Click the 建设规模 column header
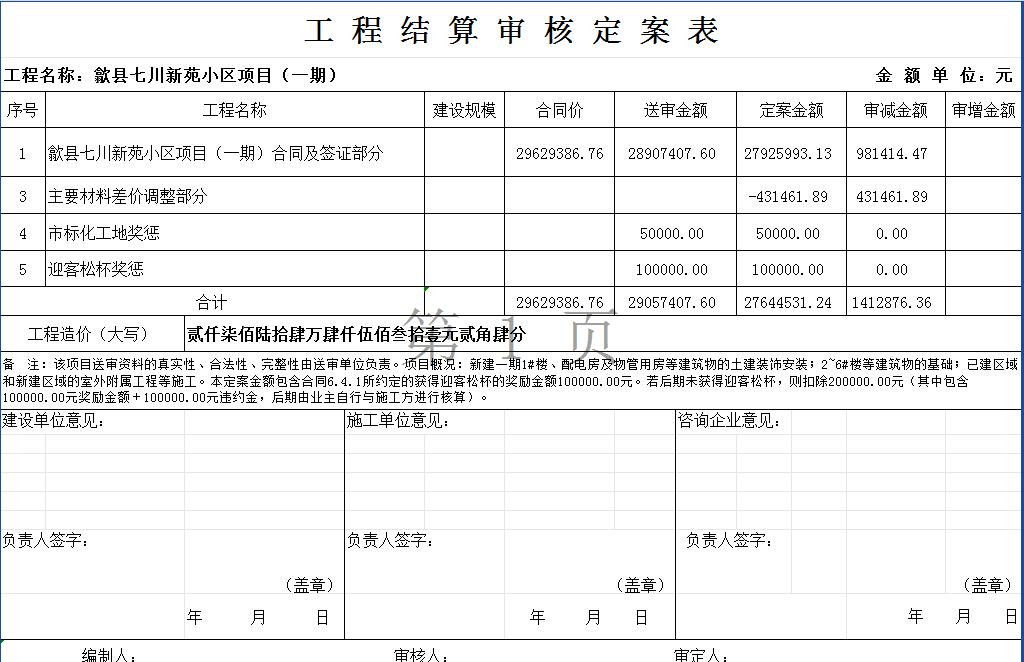 465,110
